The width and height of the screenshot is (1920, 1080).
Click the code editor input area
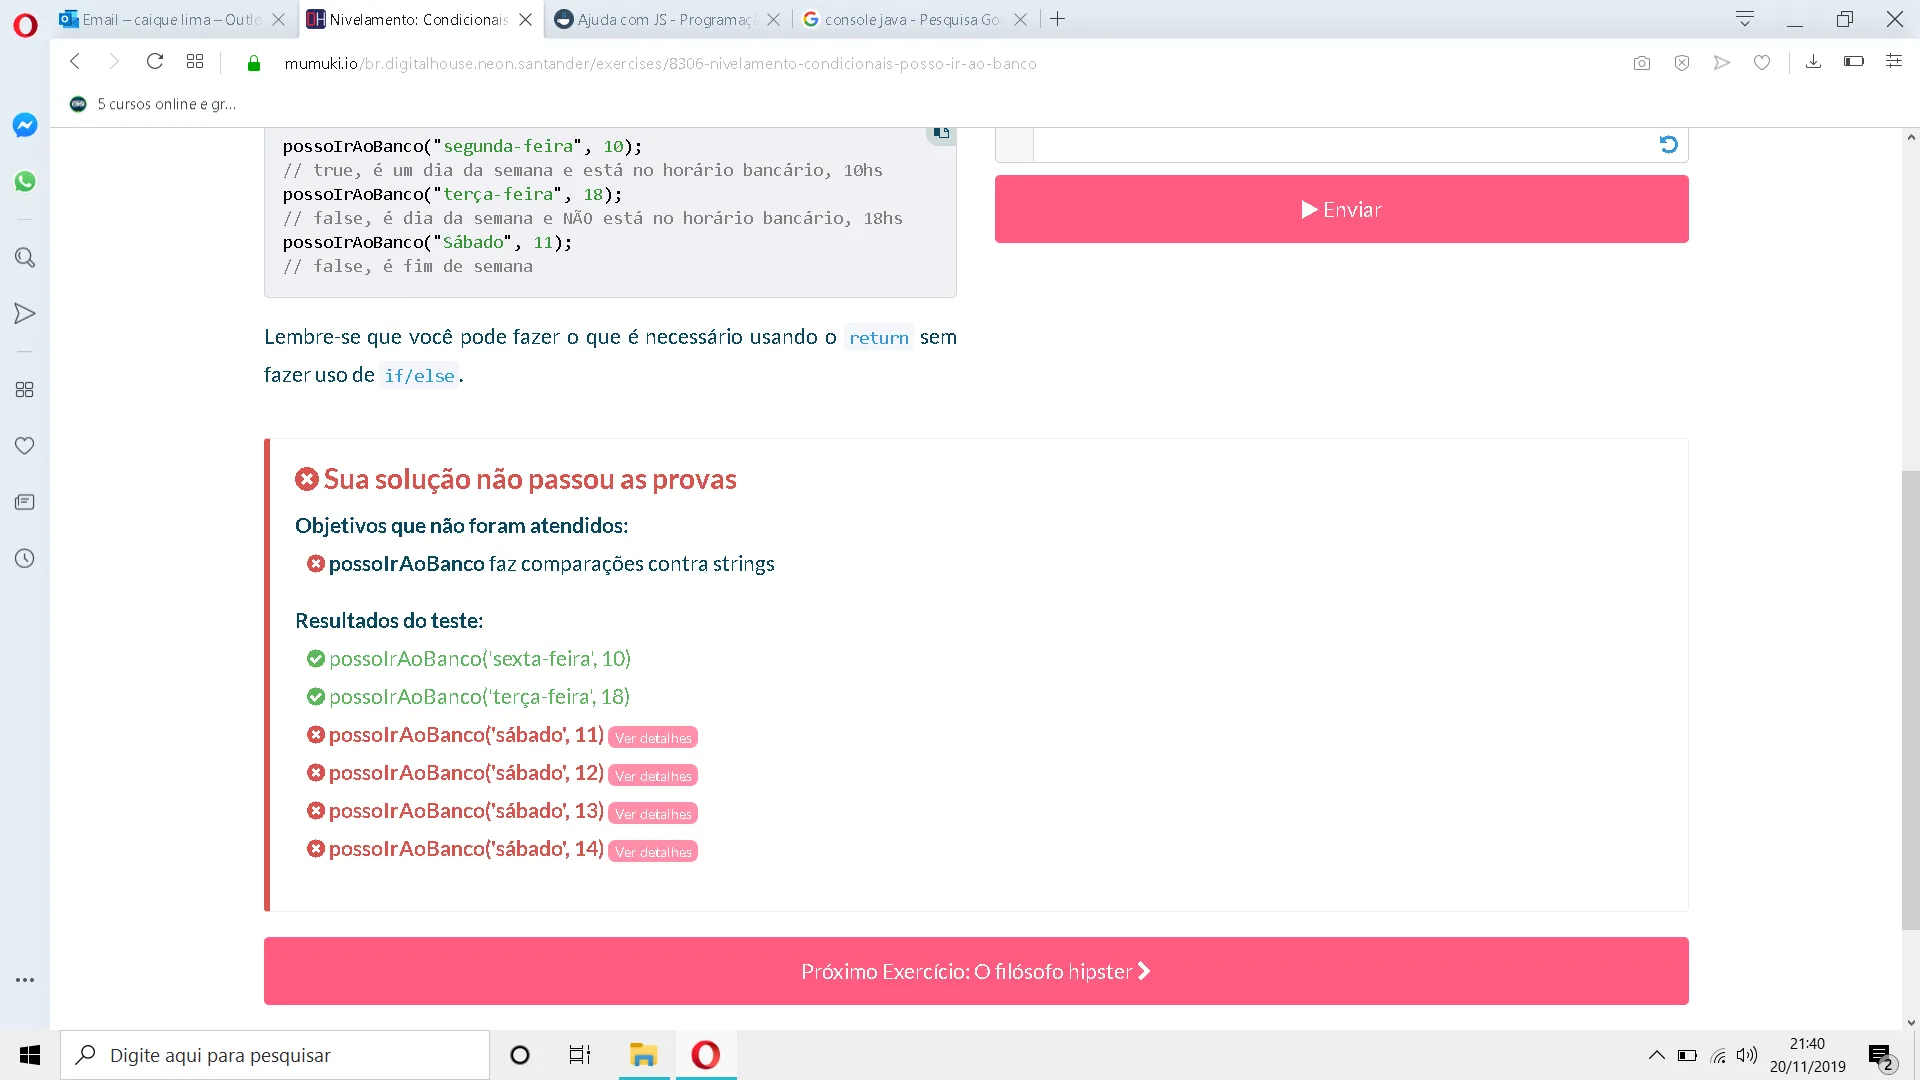[x=1340, y=145]
